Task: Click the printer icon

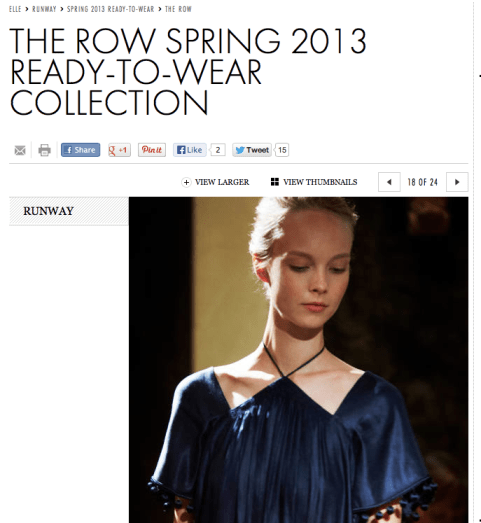Action: [44, 150]
